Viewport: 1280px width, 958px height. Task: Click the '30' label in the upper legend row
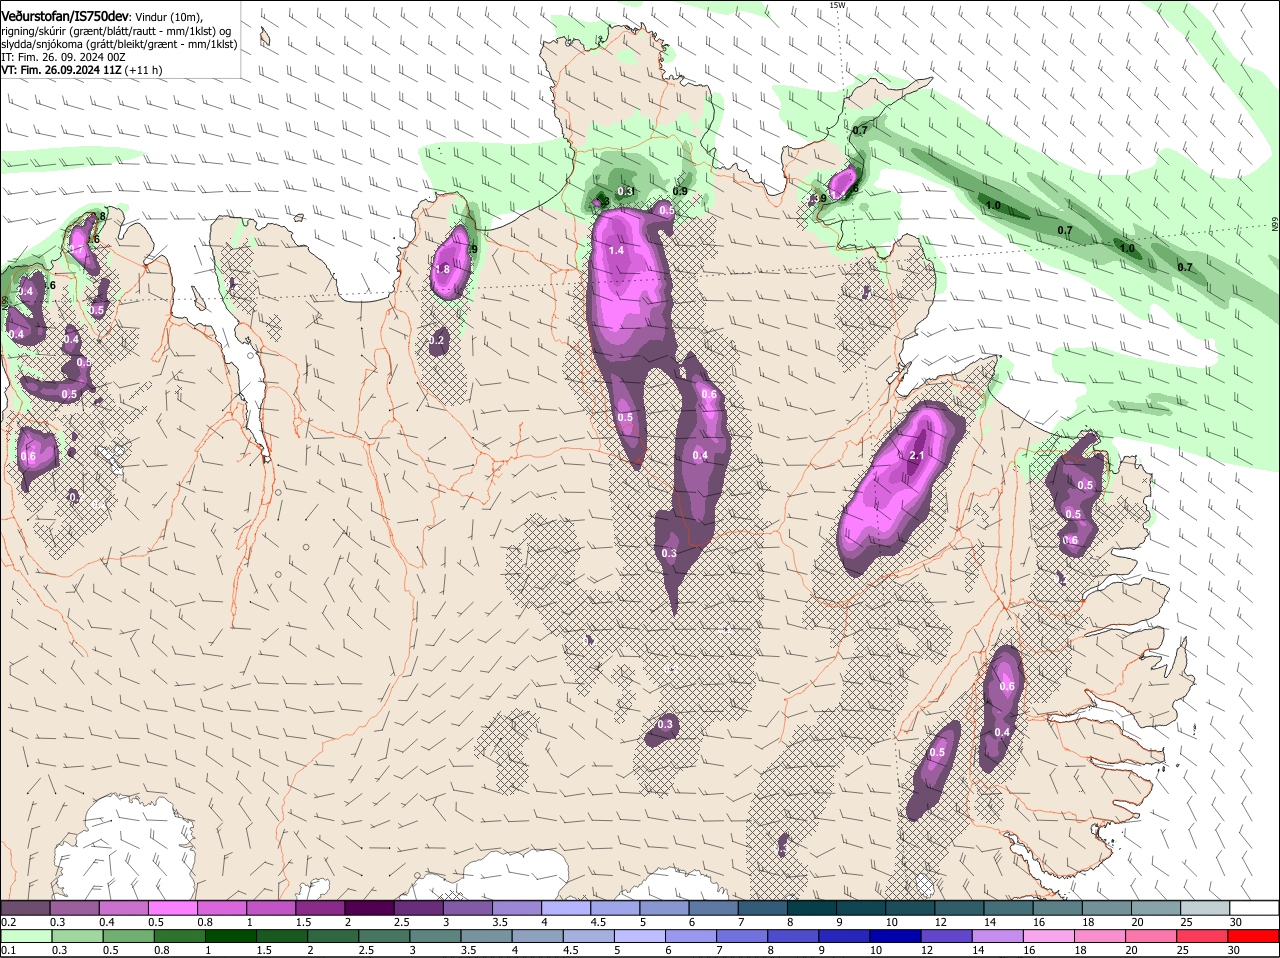click(1235, 921)
